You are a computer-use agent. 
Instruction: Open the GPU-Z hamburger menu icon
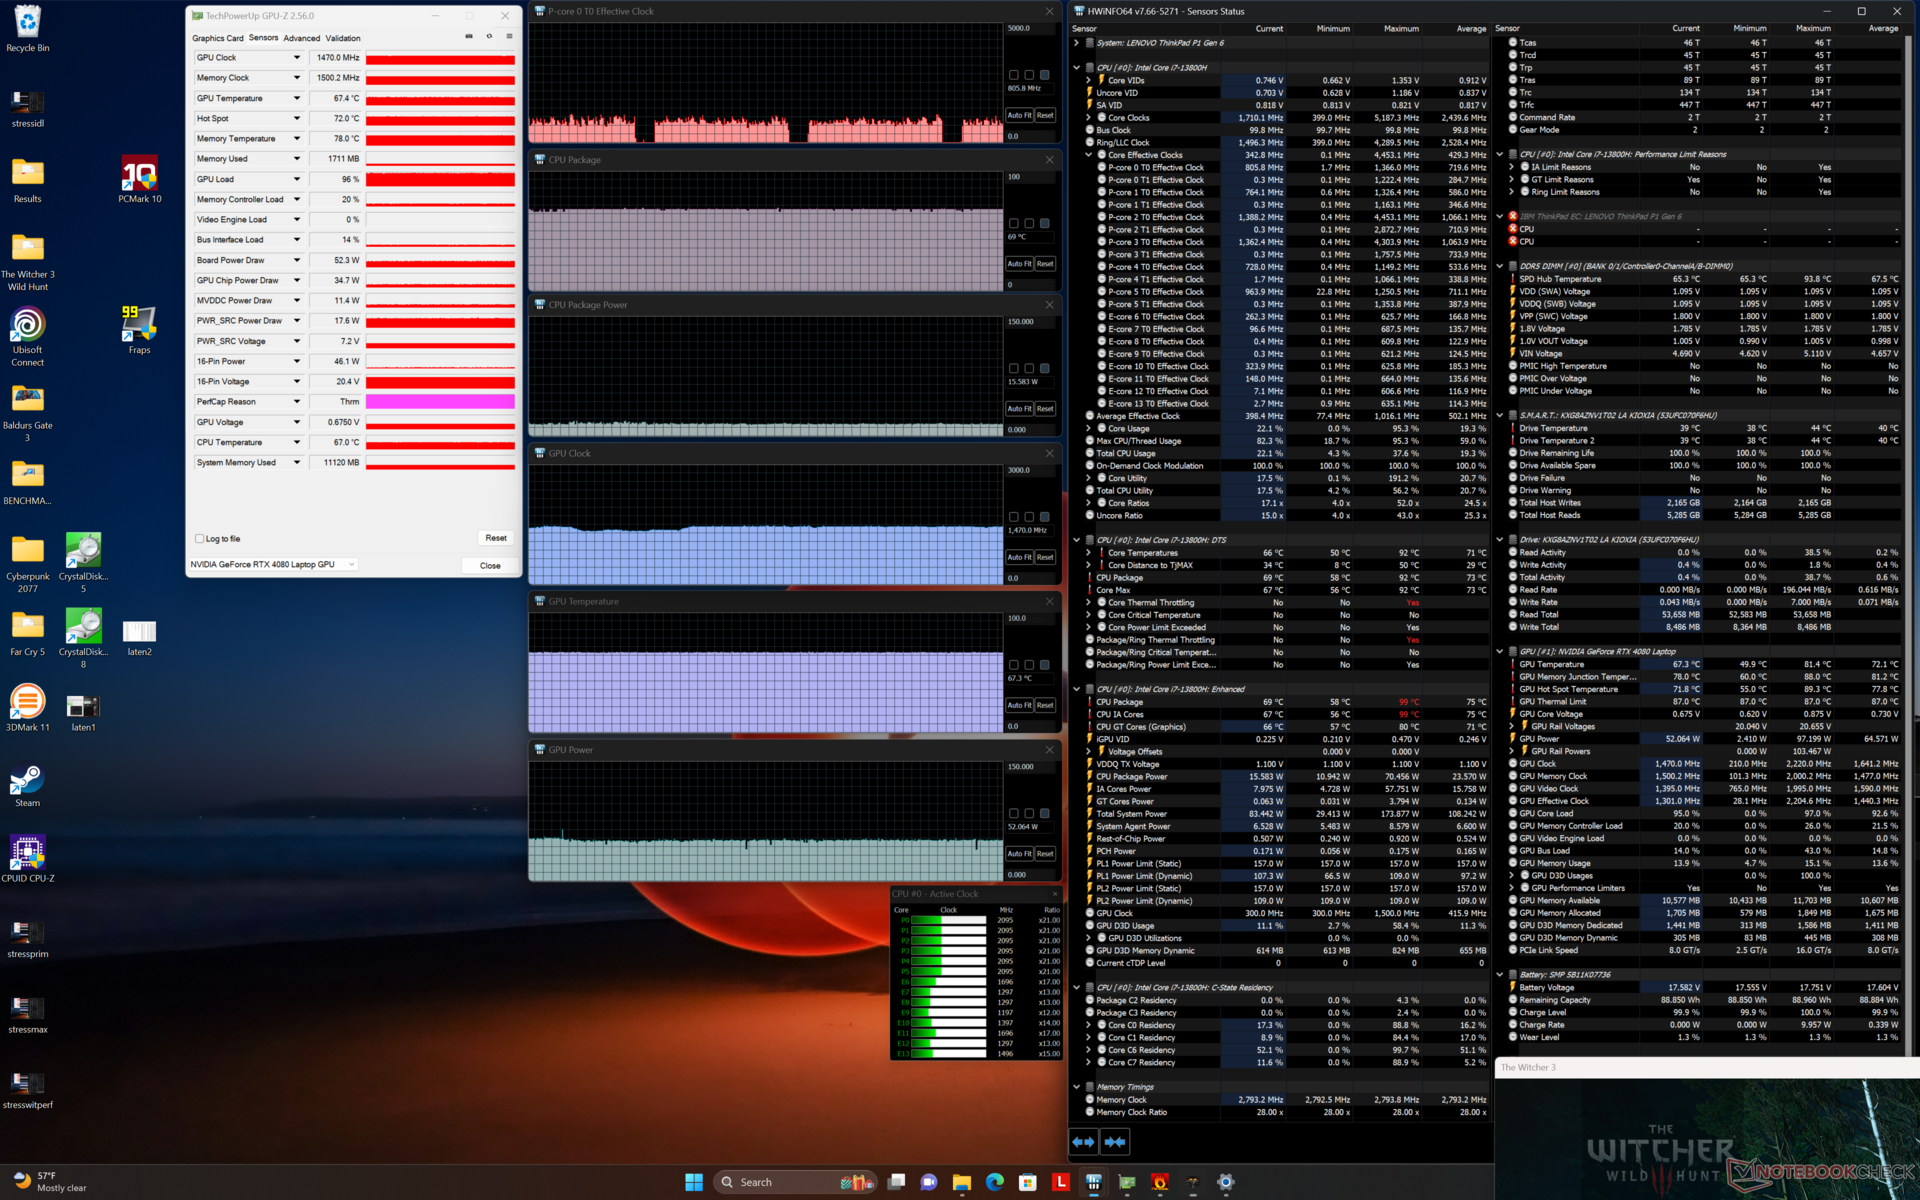click(509, 37)
